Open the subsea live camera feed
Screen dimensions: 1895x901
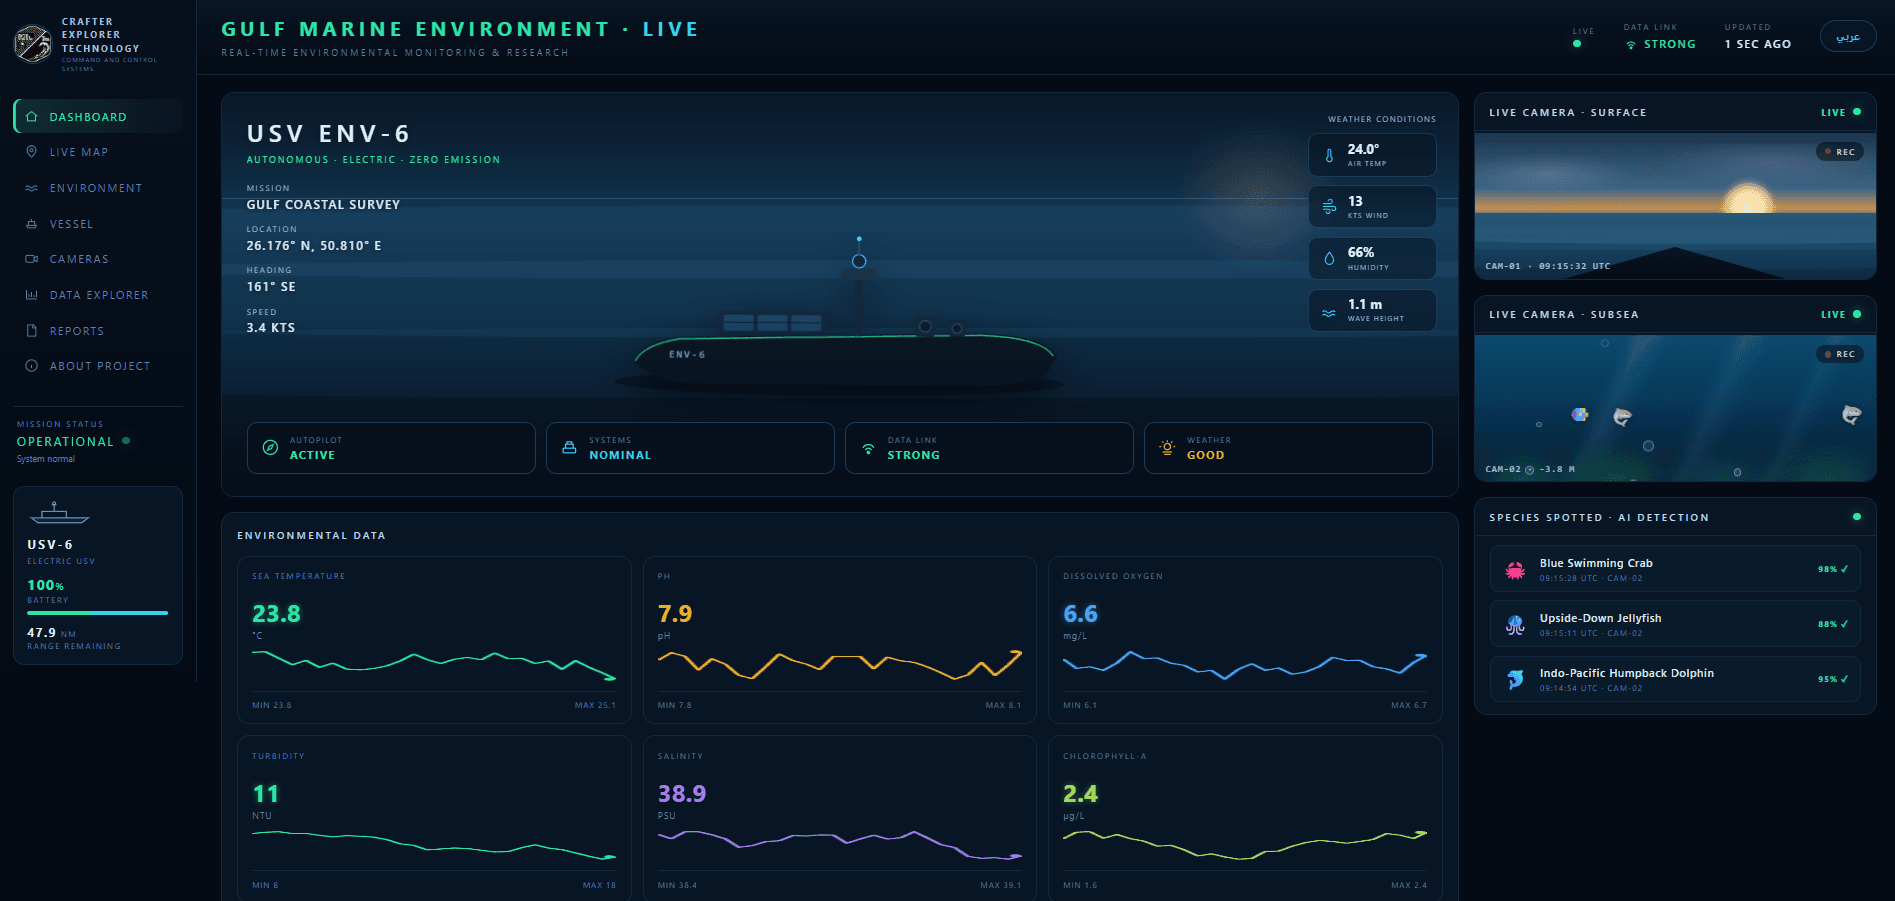pos(1675,408)
